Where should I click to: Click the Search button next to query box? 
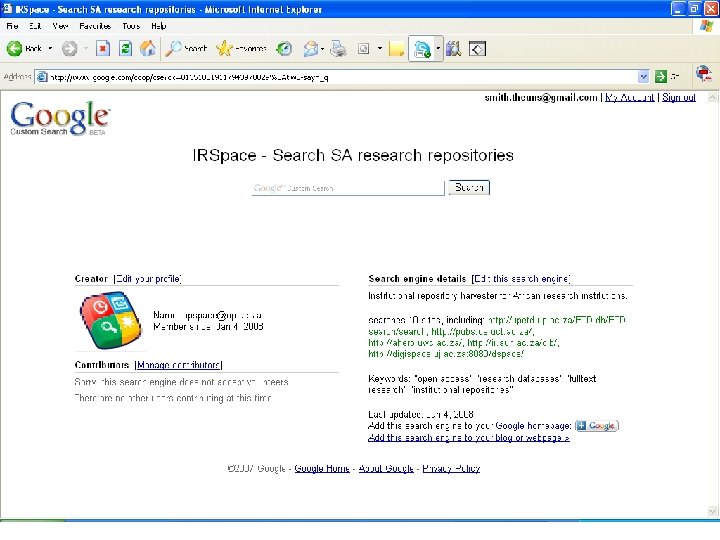pos(469,187)
